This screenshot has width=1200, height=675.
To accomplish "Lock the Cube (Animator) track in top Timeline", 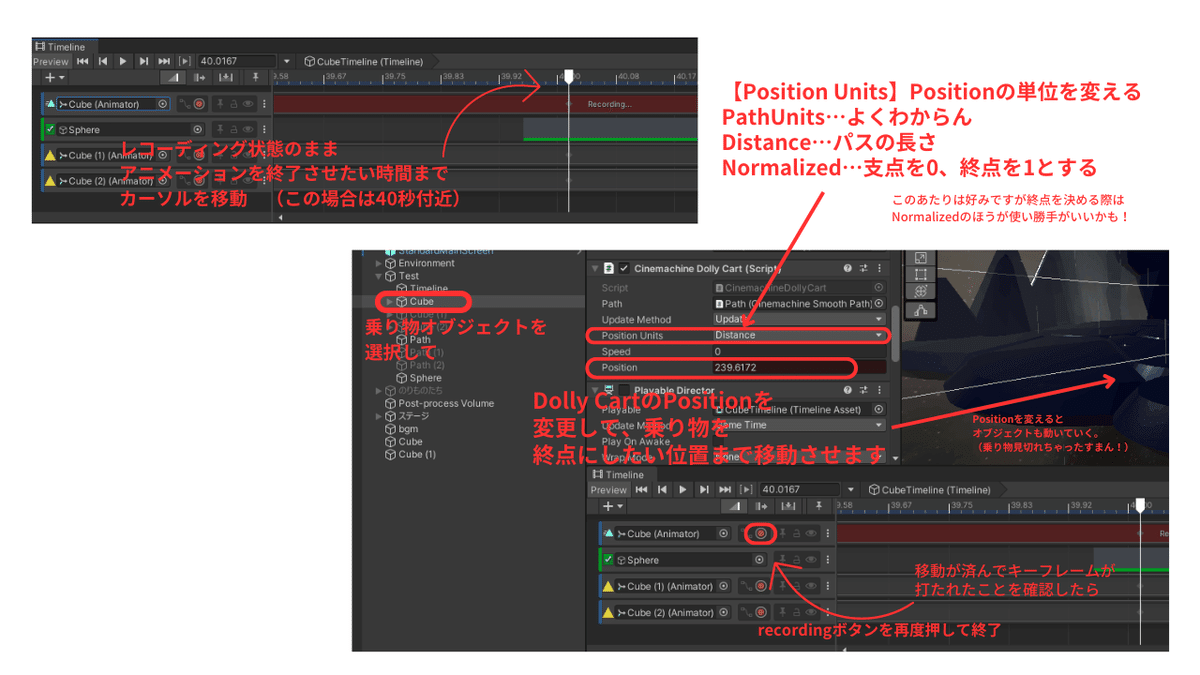I will (234, 104).
